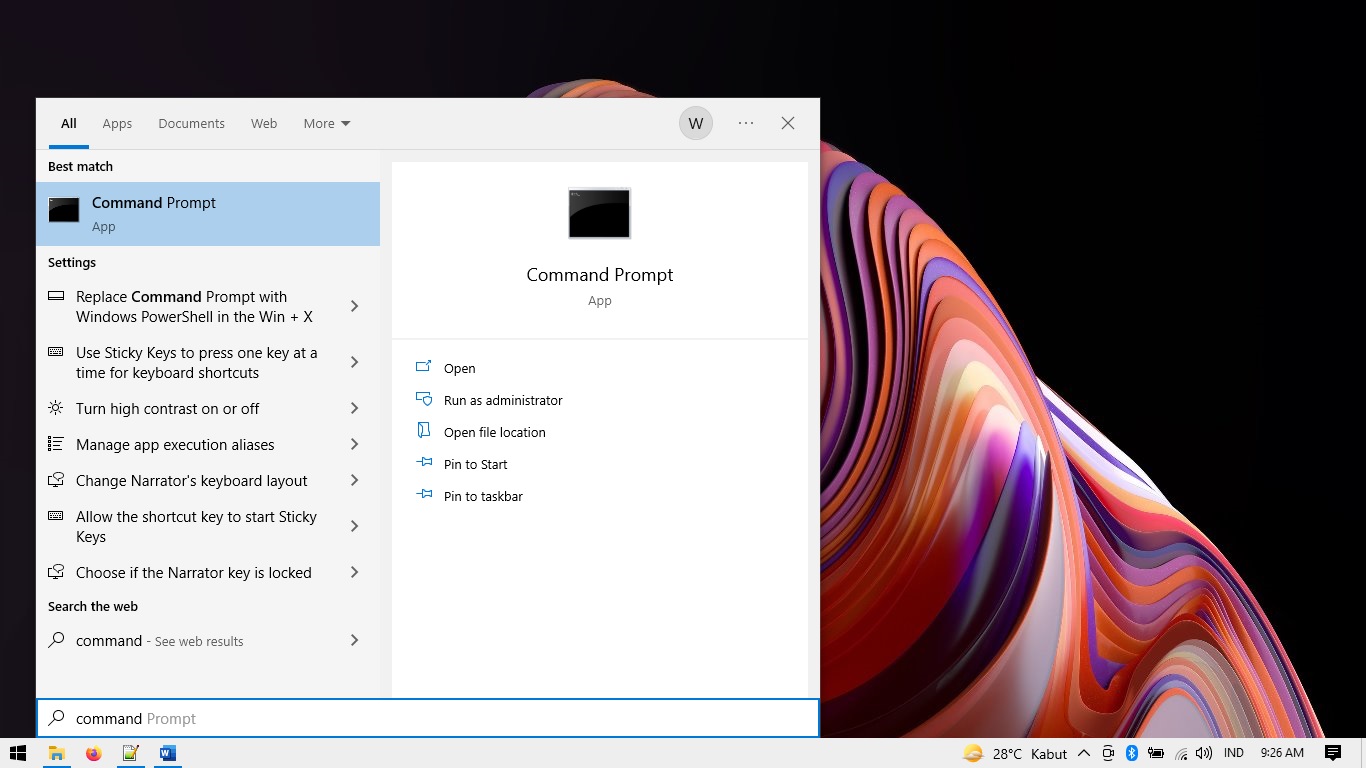Expand the More filter dropdown
1366x768 pixels.
pyautogui.click(x=327, y=124)
